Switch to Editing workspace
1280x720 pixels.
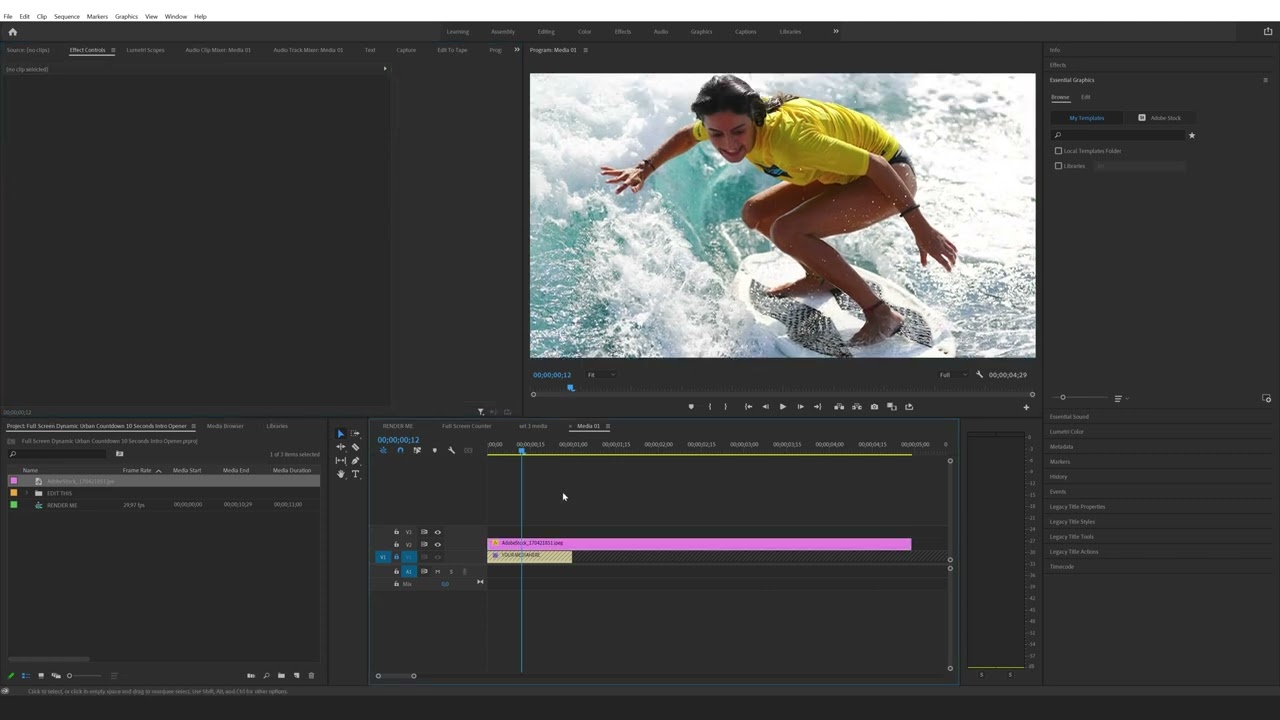[x=546, y=31]
